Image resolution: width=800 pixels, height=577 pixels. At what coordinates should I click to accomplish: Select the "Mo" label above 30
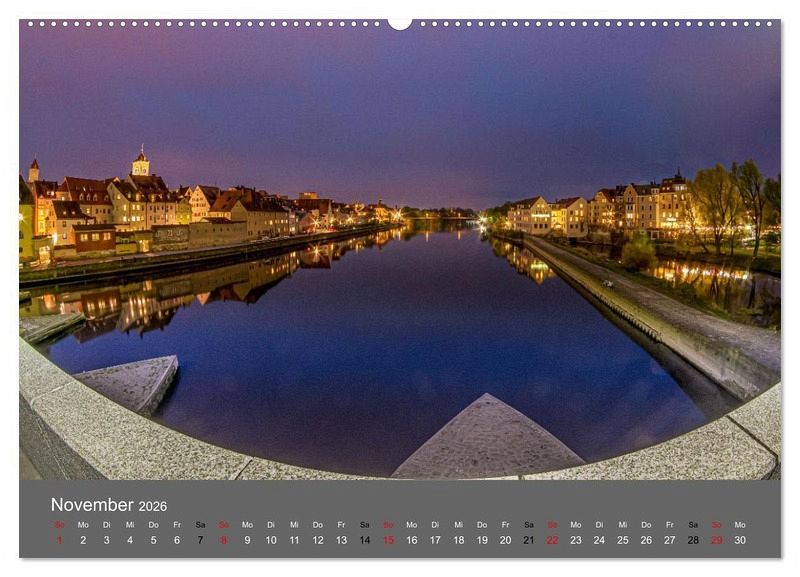(x=740, y=524)
